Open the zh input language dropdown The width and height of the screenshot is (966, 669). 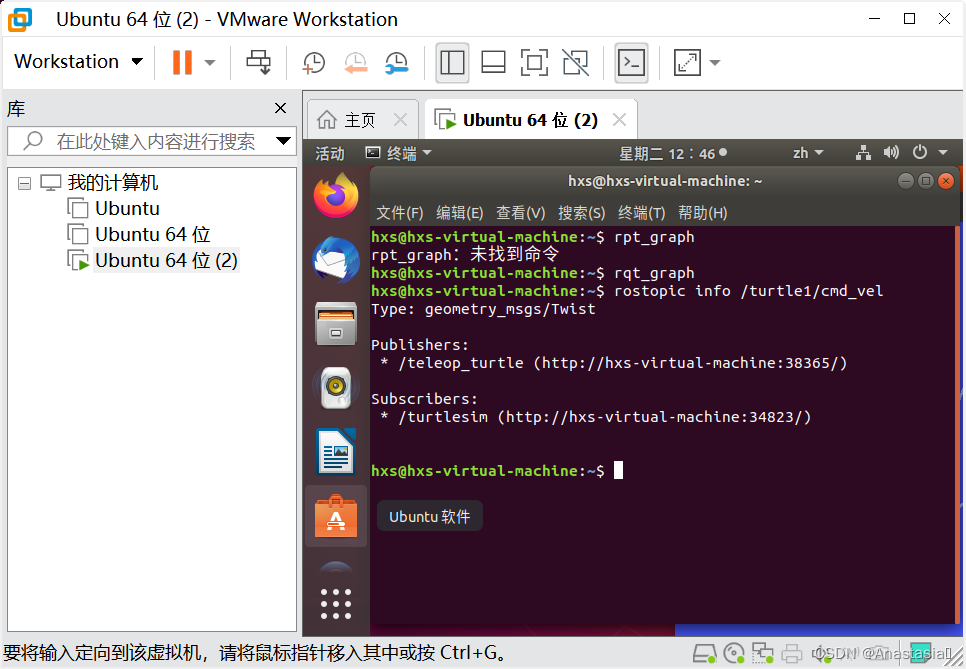click(x=808, y=152)
